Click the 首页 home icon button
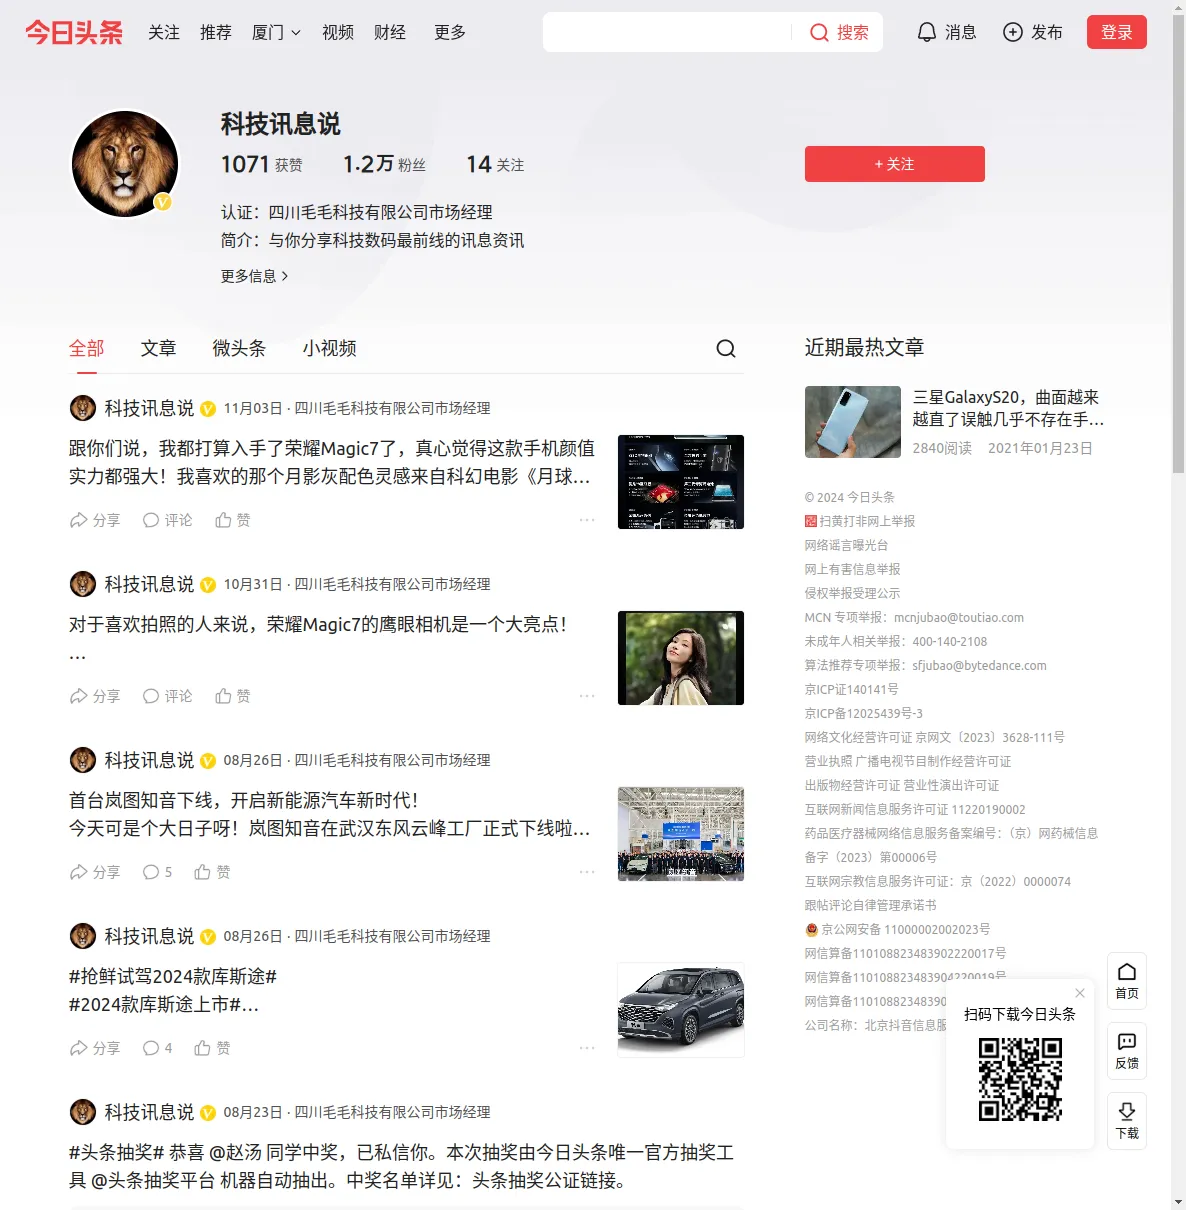This screenshot has height=1210, width=1186. click(x=1127, y=981)
